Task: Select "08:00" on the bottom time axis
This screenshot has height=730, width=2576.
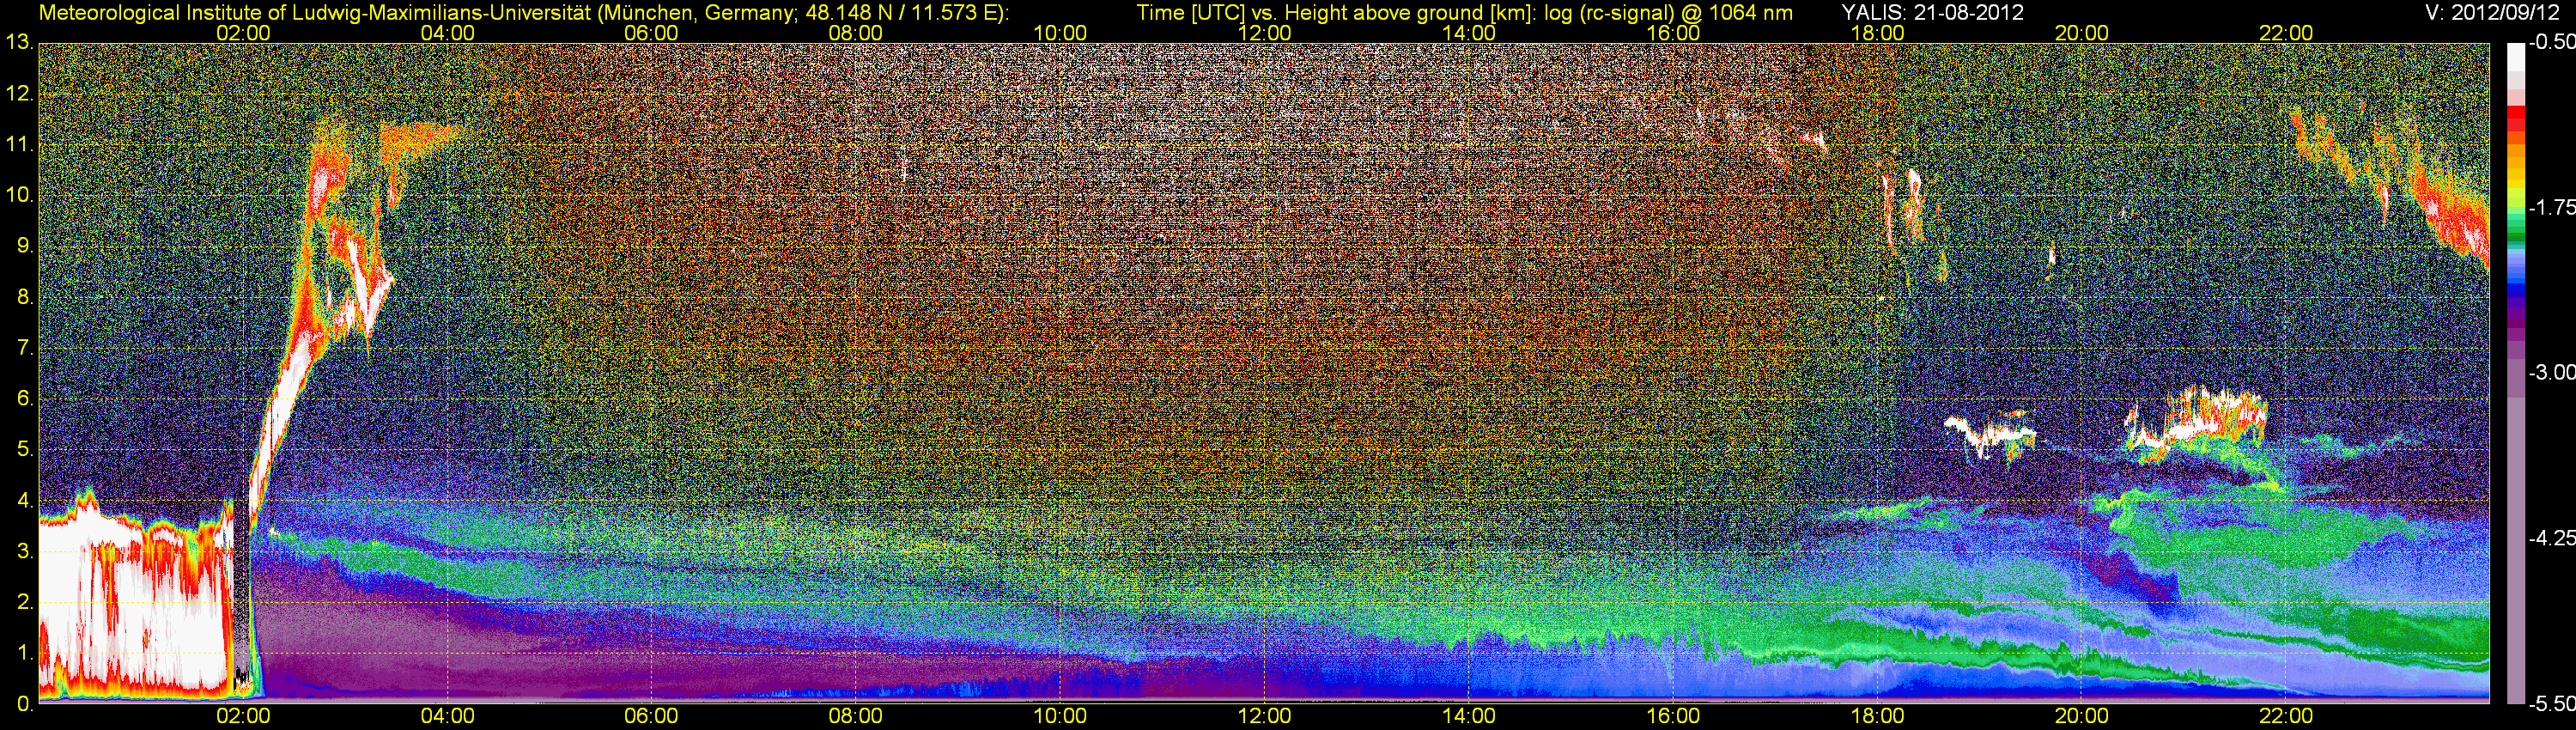Action: (856, 716)
